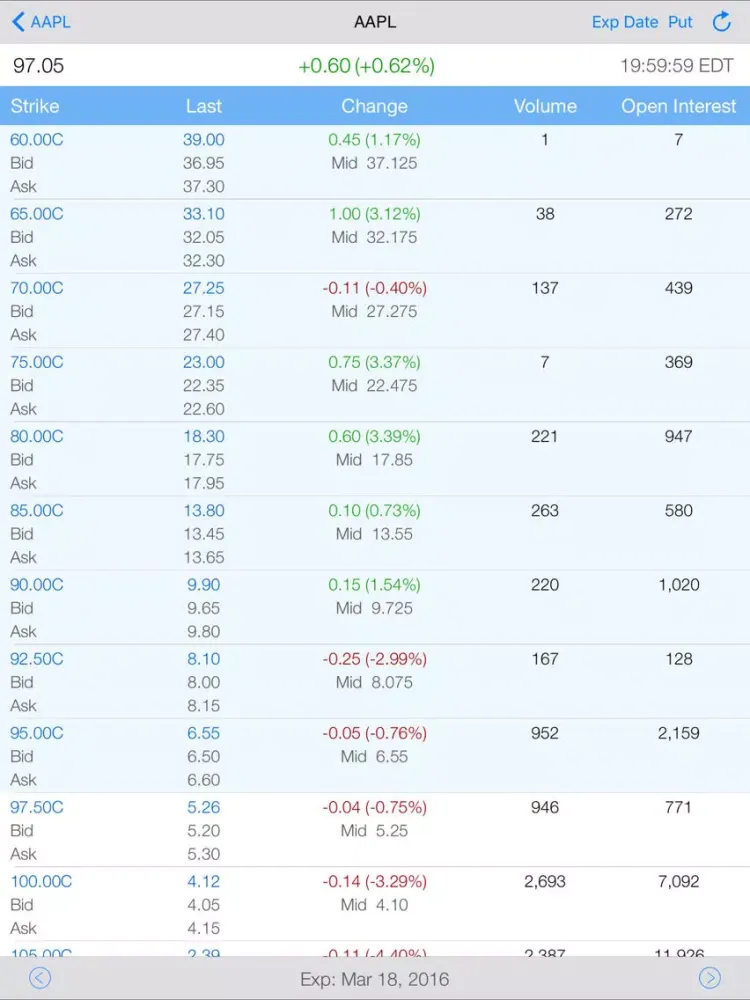The height and width of the screenshot is (1000, 750).
Task: Tap the Last column header
Action: click(204, 106)
